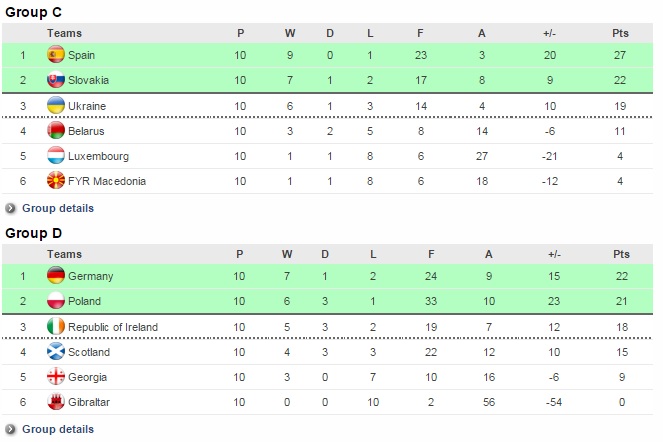
Task: Click the Gibraltar flag icon
Action: point(56,403)
